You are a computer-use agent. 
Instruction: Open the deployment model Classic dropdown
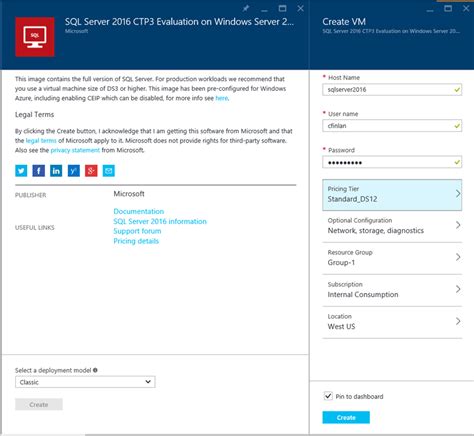[85, 382]
